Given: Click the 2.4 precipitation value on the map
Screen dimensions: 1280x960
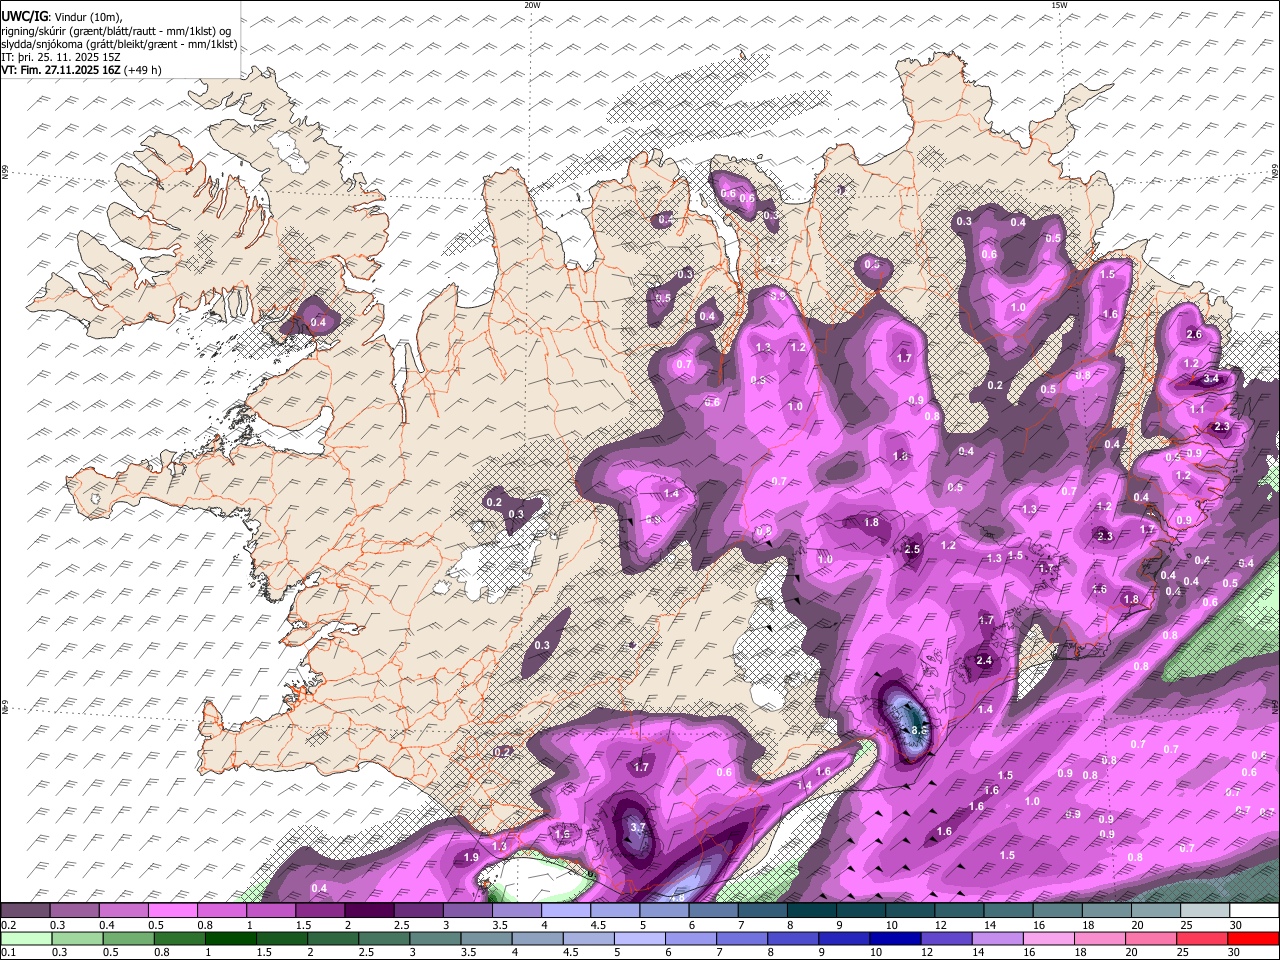Looking at the screenshot, I should (984, 660).
